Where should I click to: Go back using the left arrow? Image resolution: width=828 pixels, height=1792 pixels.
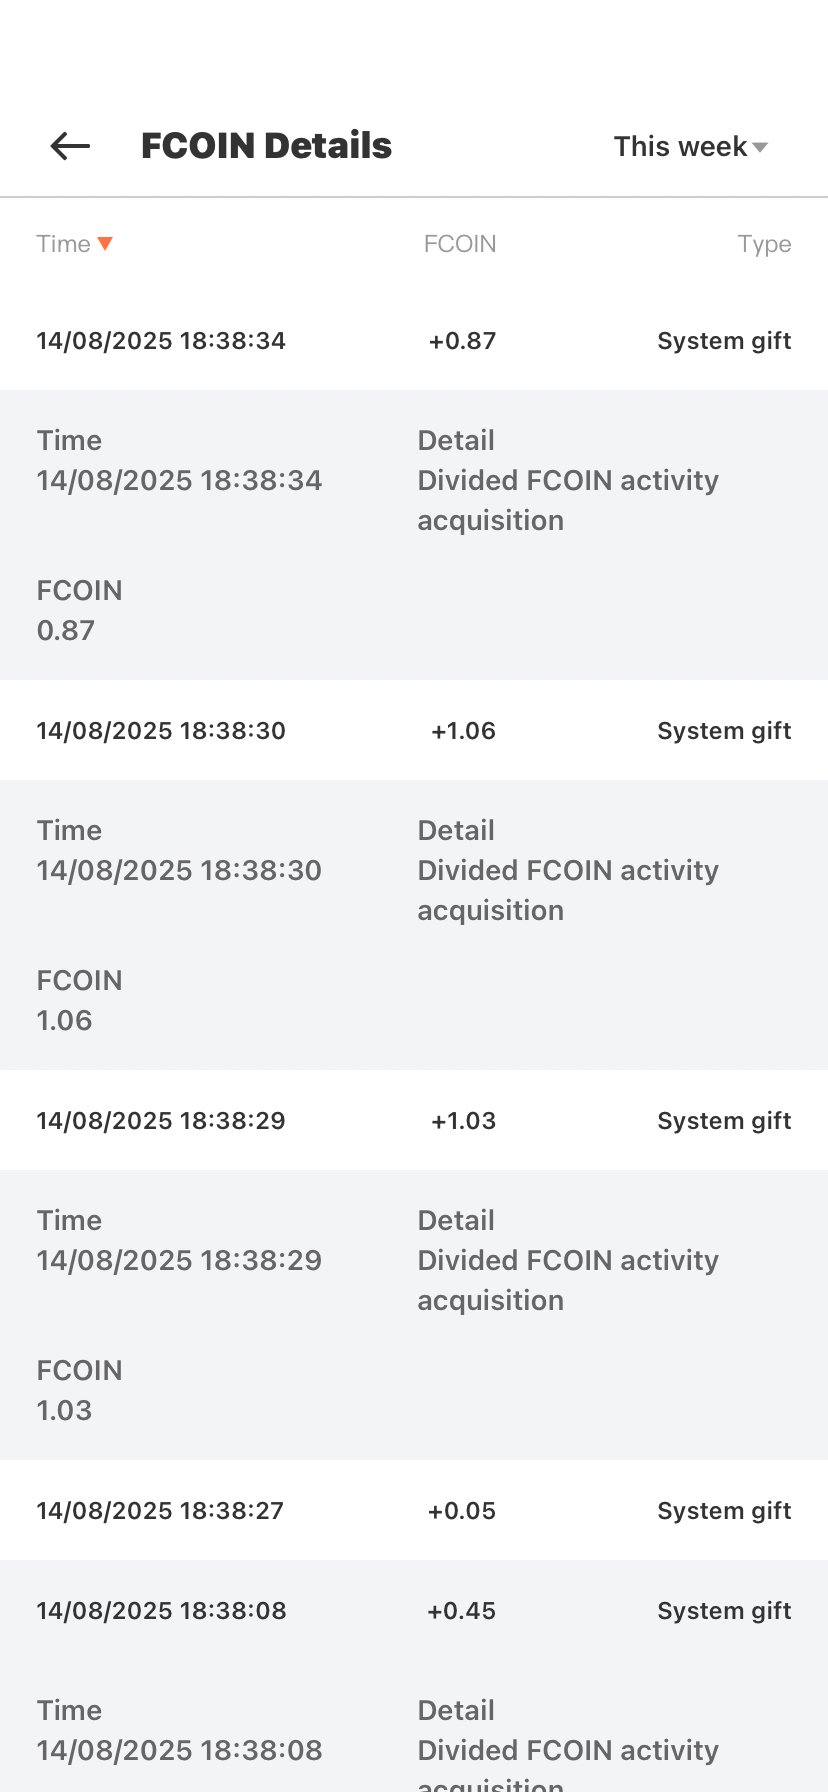(70, 146)
